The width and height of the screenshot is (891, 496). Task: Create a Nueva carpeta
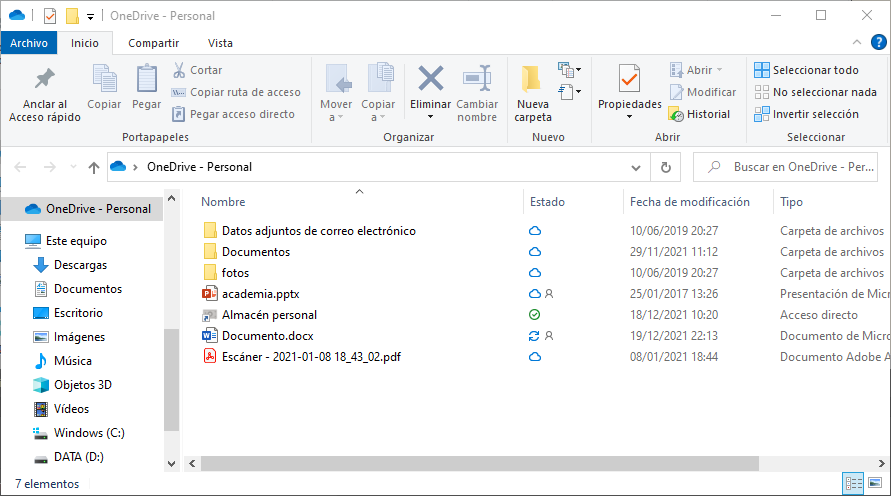[x=532, y=93]
